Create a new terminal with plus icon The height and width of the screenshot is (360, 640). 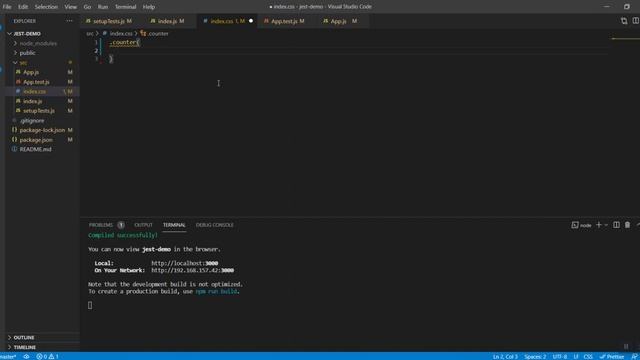[x=598, y=225]
